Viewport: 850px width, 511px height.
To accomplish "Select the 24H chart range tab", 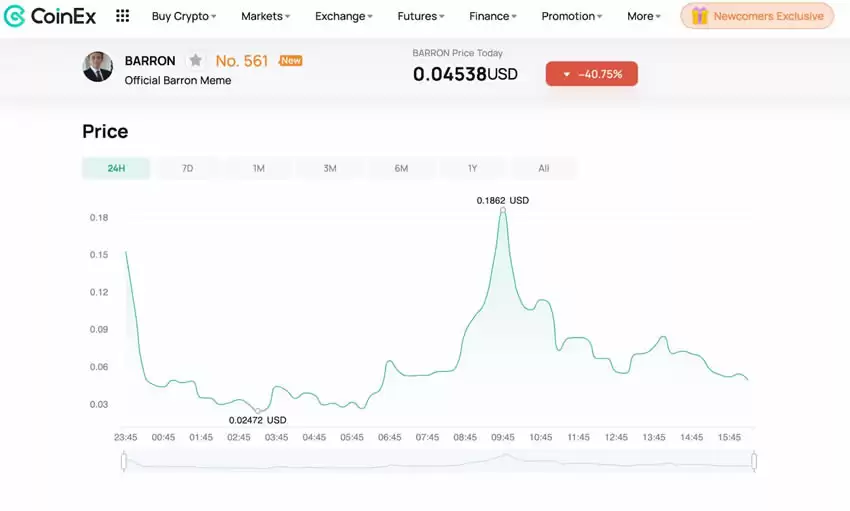I will point(116,168).
